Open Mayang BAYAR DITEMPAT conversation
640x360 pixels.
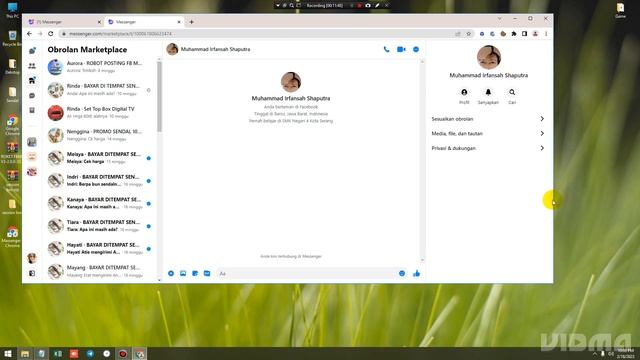coord(99,271)
